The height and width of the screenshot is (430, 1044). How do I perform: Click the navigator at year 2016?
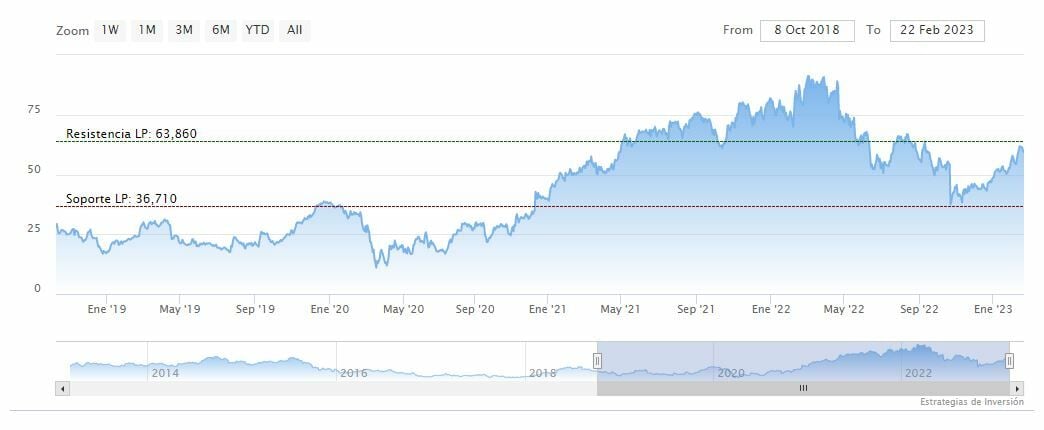click(x=353, y=372)
